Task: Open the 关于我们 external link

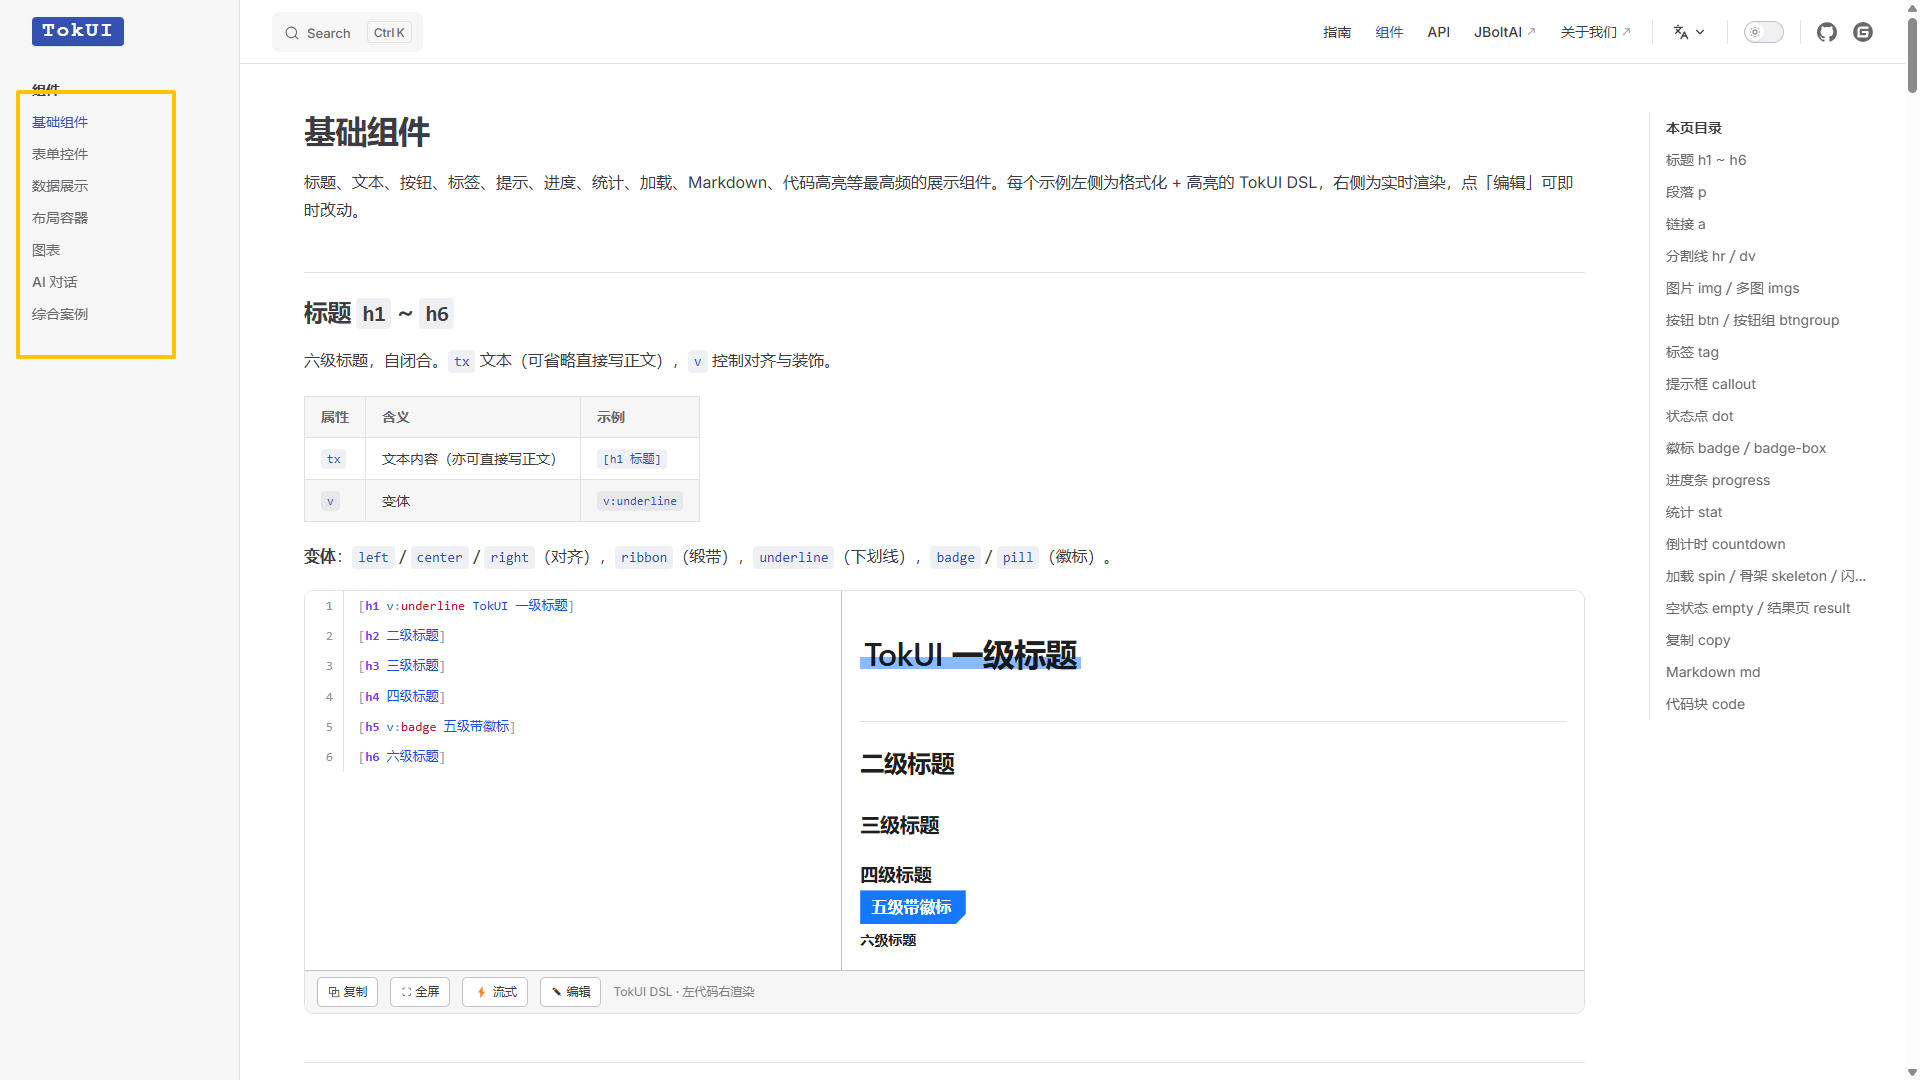Action: tap(1596, 32)
